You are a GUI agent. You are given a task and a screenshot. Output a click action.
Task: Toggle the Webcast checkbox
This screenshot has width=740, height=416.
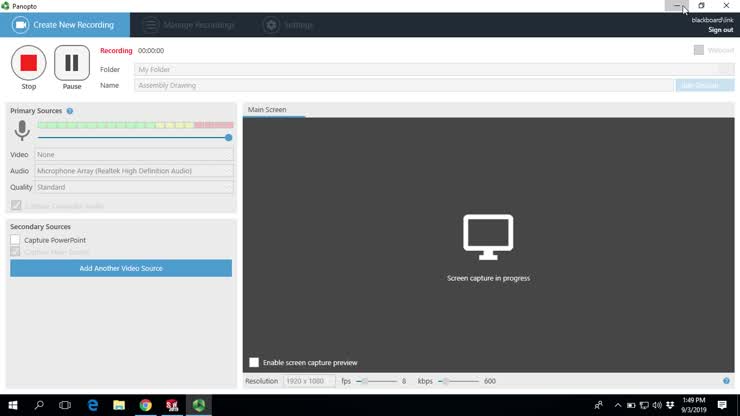[x=699, y=50]
